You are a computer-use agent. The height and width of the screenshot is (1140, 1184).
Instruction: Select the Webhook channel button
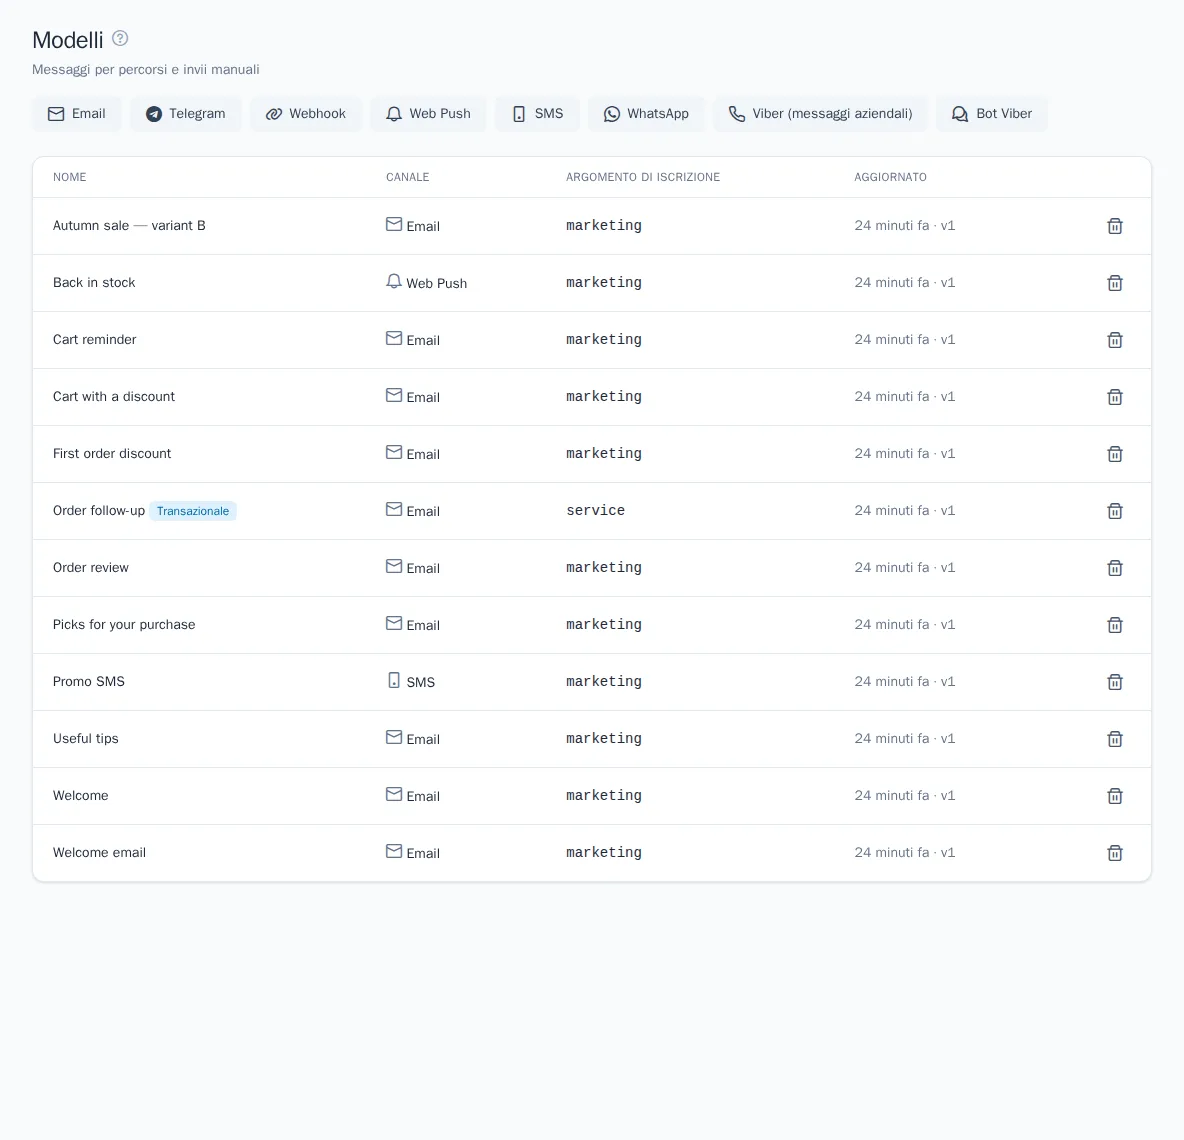(306, 114)
